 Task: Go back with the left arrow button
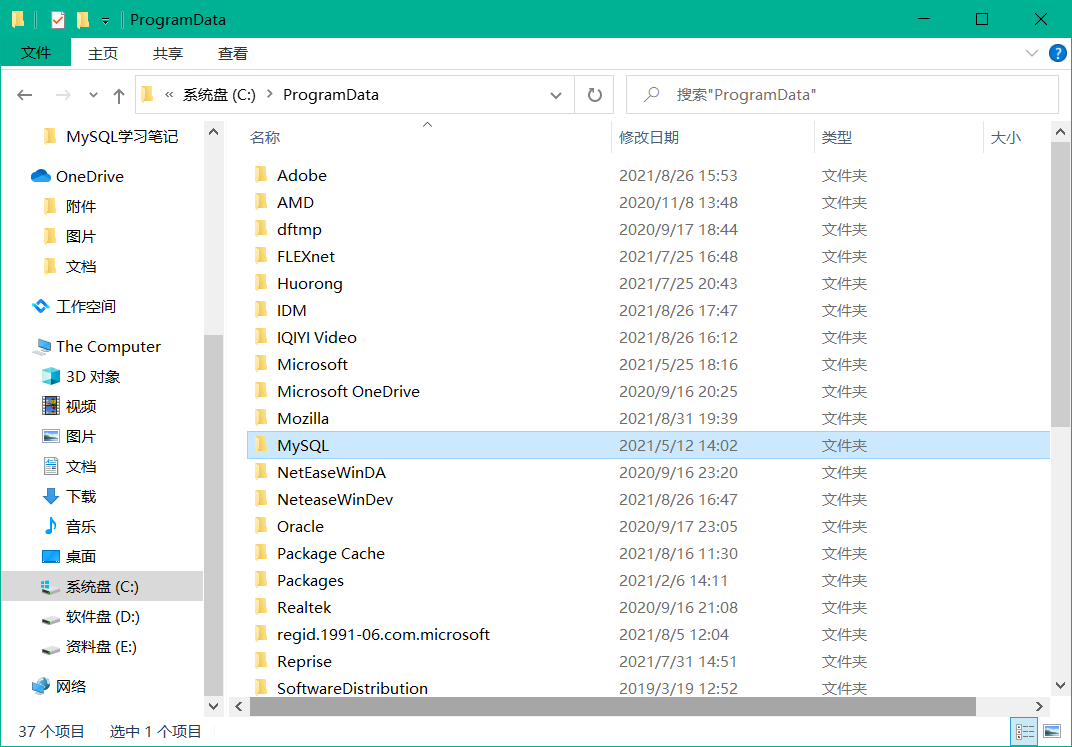[25, 95]
